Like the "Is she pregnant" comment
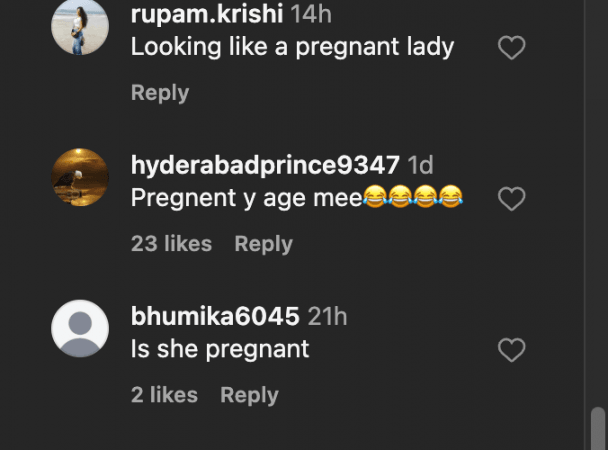The height and width of the screenshot is (450, 608). (511, 350)
